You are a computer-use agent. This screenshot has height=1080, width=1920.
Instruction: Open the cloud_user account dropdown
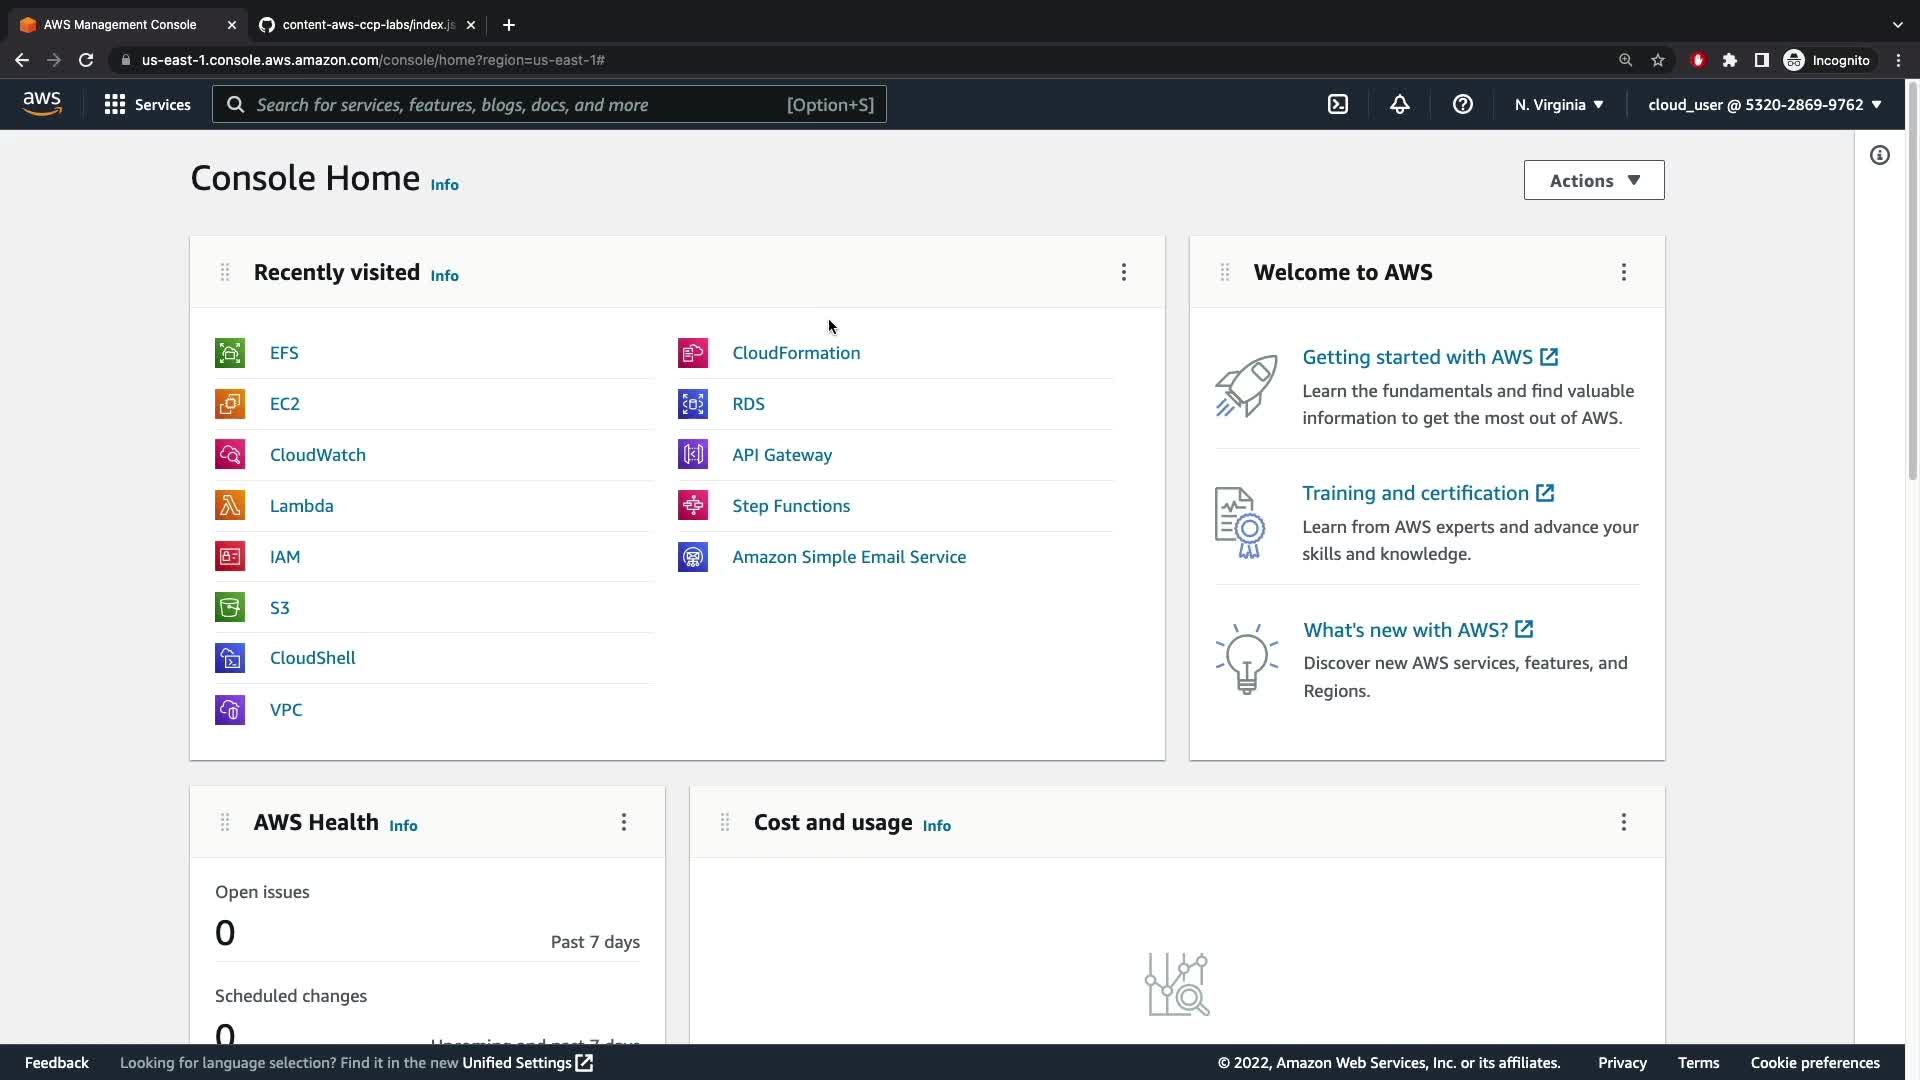(x=1764, y=104)
